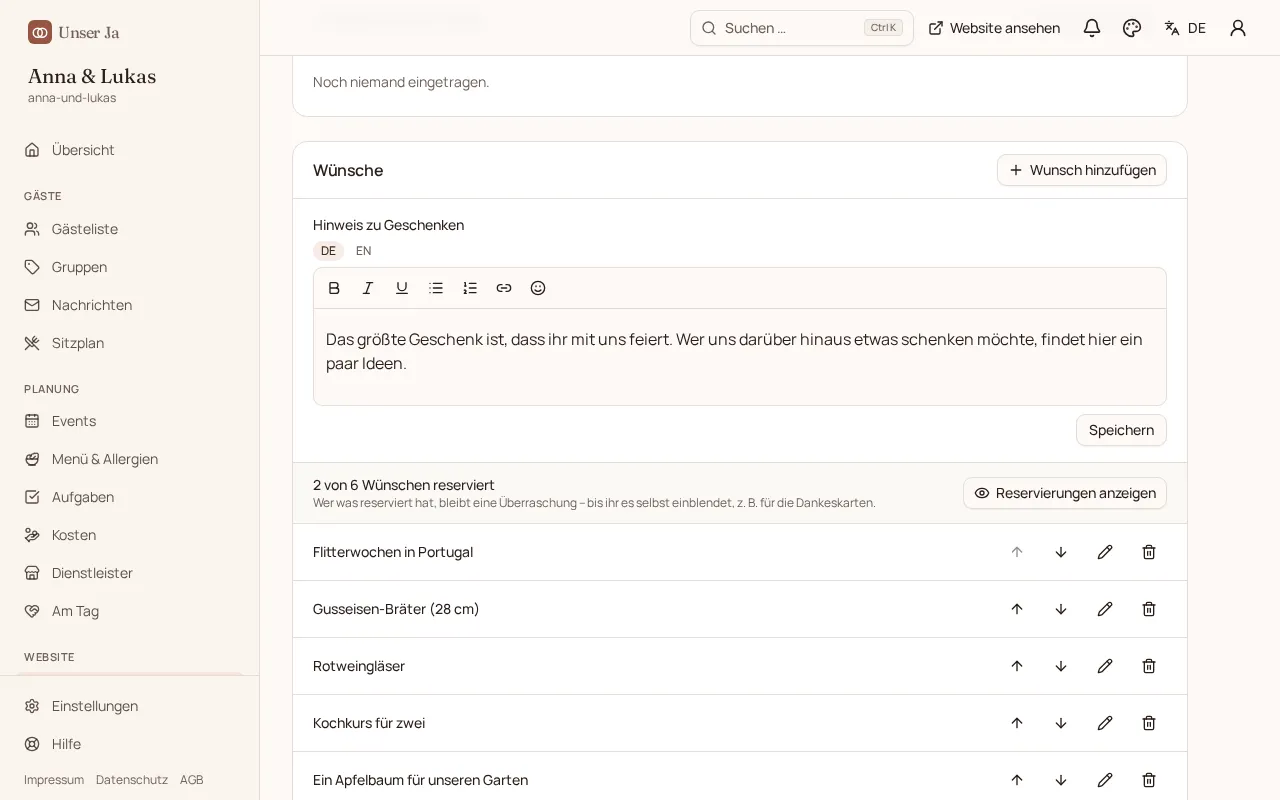Move Flitterwochen in Portugal down
Image resolution: width=1280 pixels, height=800 pixels.
1061,552
